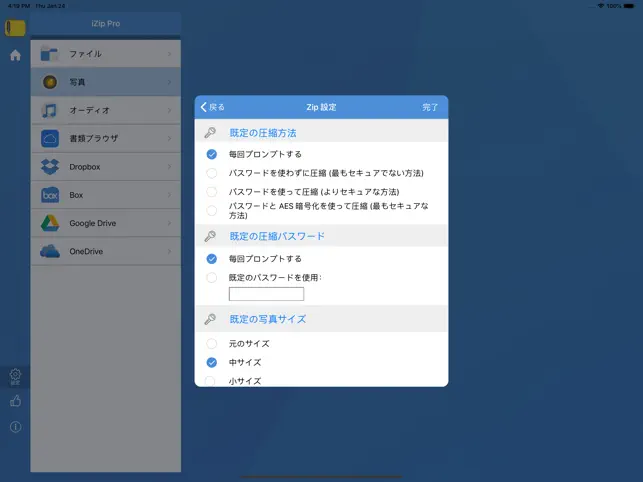Open the info icon in sidebar
This screenshot has width=643, height=482.
15,427
